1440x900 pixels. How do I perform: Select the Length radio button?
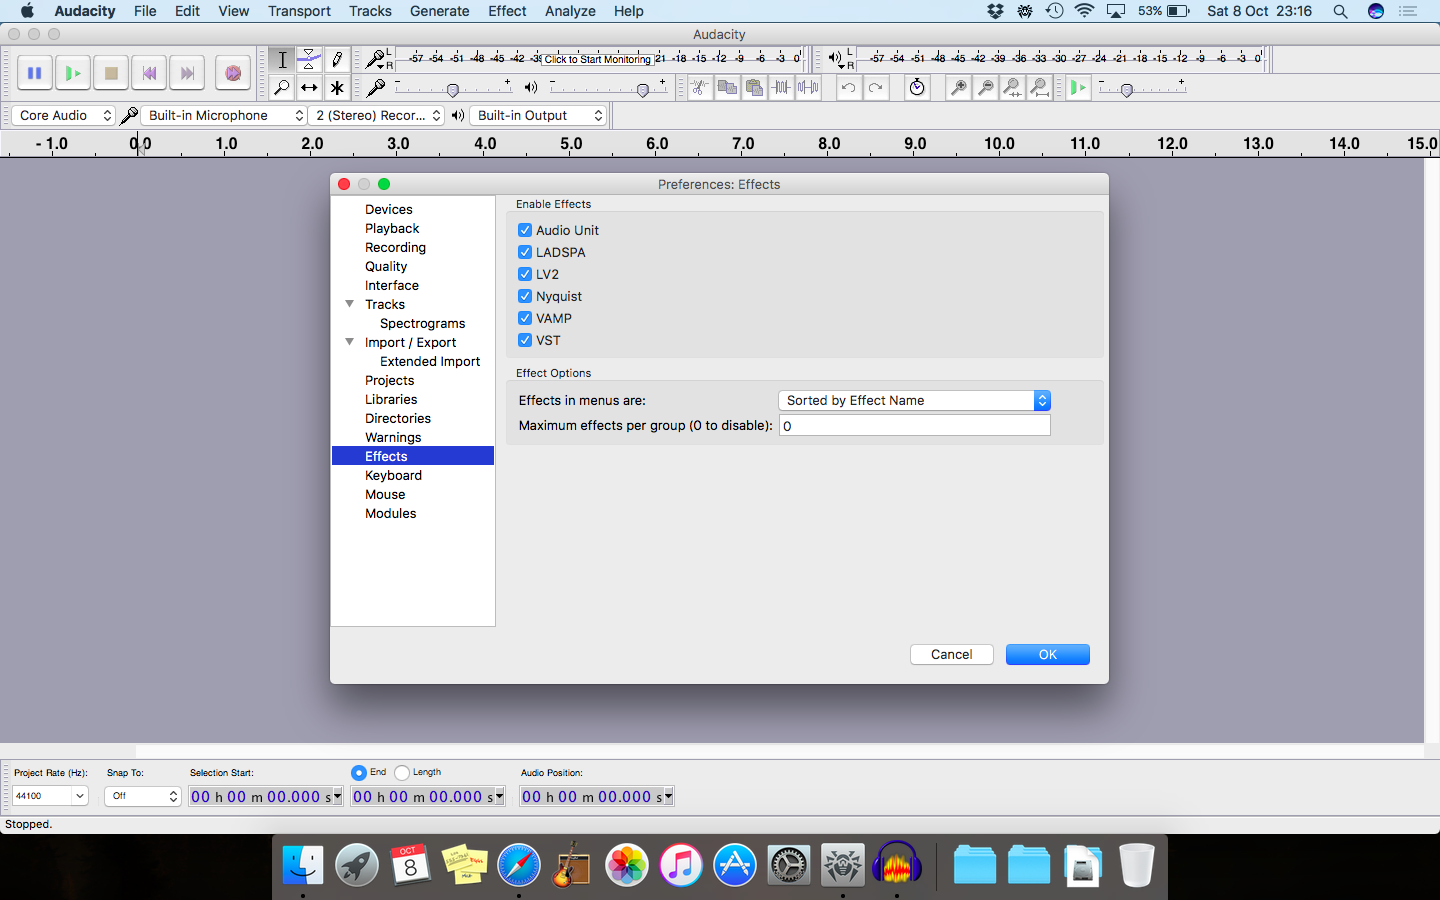(x=402, y=773)
